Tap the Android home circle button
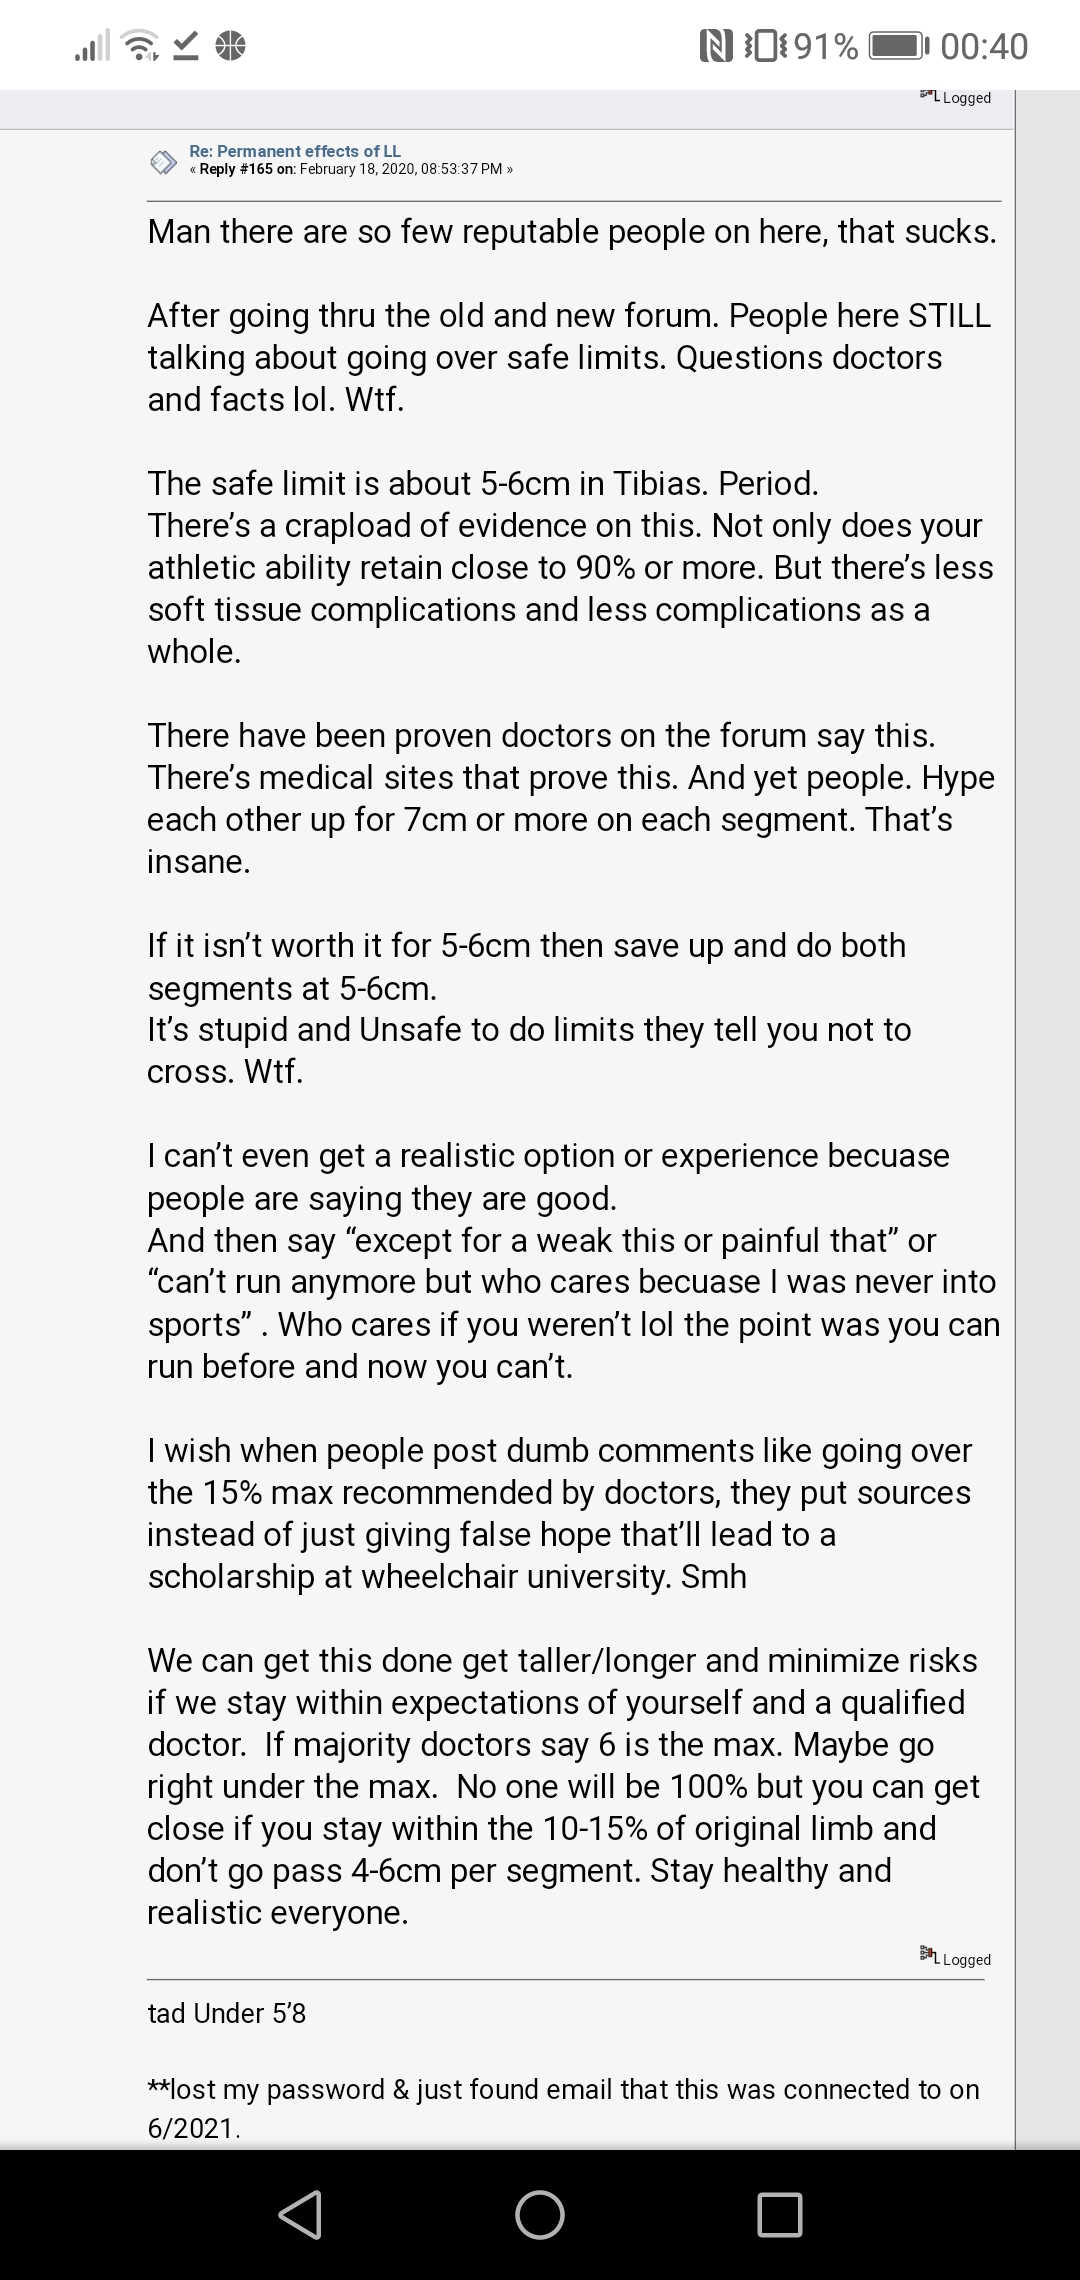Image resolution: width=1080 pixels, height=2280 pixels. (540, 2214)
